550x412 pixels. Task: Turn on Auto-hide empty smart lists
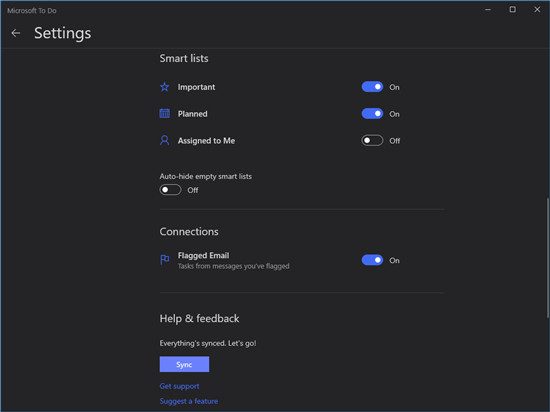[x=170, y=190]
